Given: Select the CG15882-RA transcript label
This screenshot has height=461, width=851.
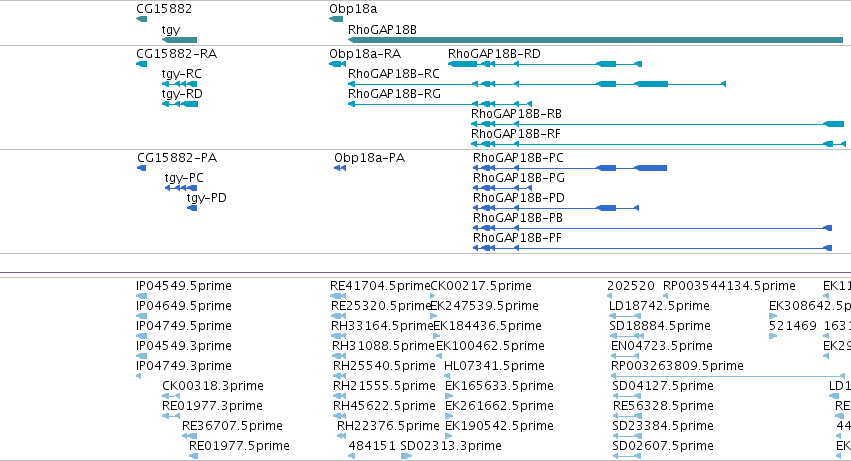Looking at the screenshot, I should coord(176,54).
